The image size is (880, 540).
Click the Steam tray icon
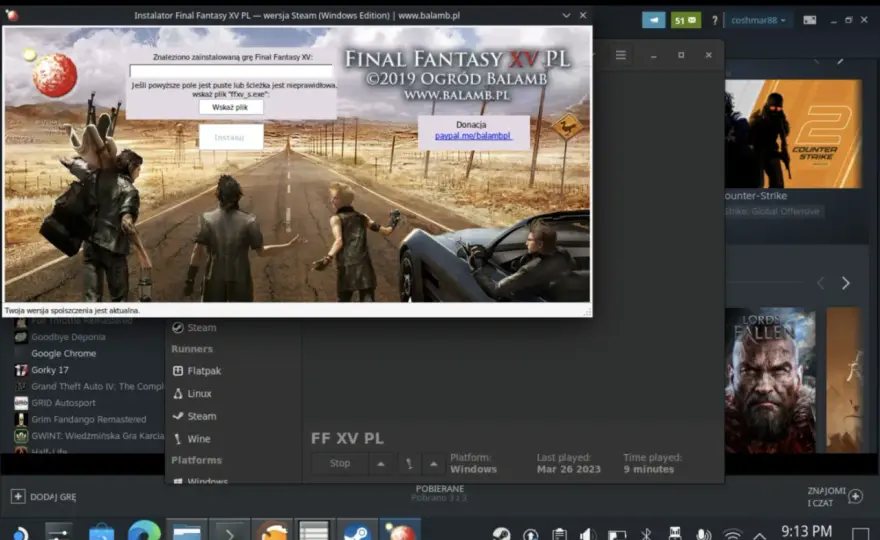501,533
